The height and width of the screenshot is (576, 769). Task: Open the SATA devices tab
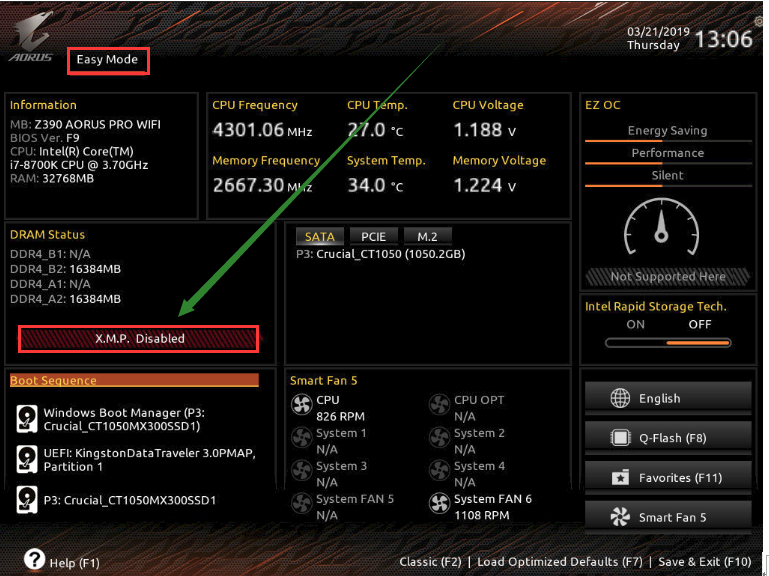point(320,236)
